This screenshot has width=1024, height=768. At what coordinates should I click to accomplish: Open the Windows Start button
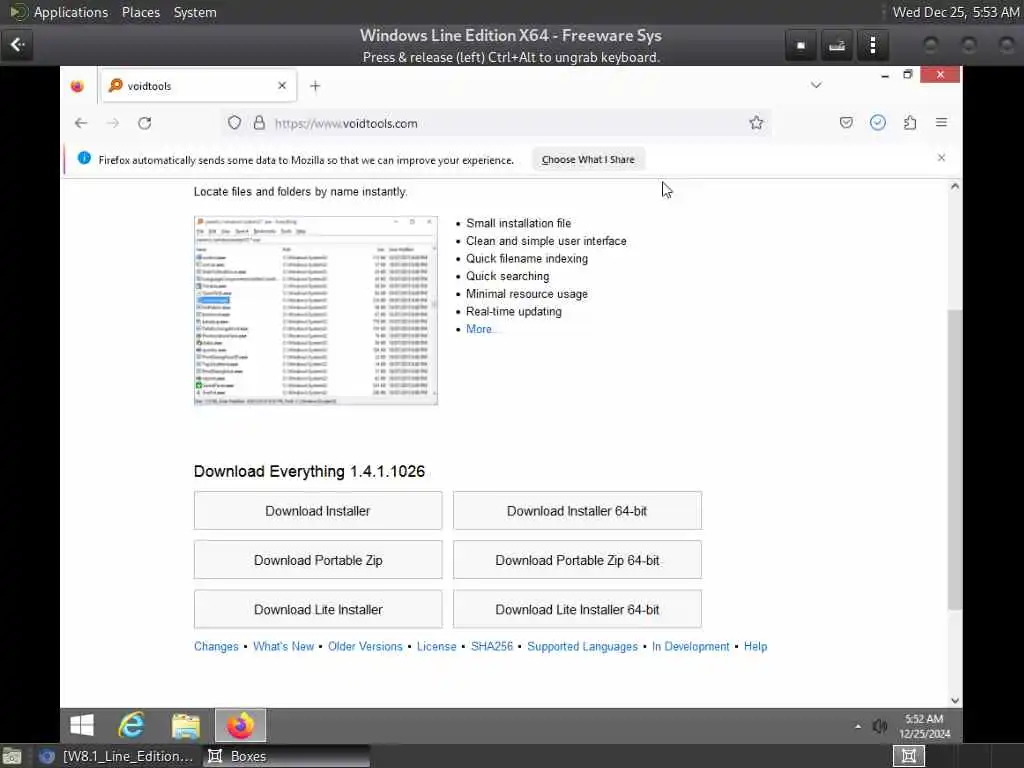point(82,726)
